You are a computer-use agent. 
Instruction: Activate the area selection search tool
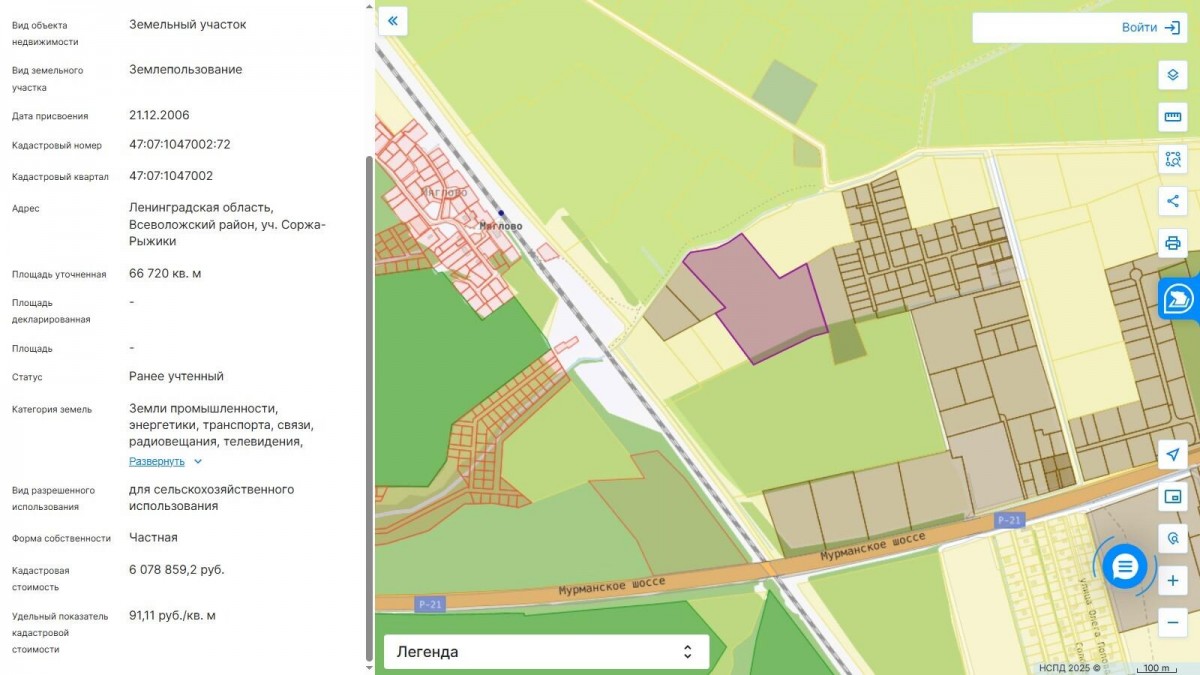[x=1173, y=159]
